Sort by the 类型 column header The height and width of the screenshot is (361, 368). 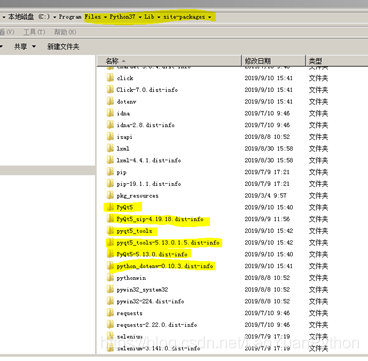click(337, 61)
